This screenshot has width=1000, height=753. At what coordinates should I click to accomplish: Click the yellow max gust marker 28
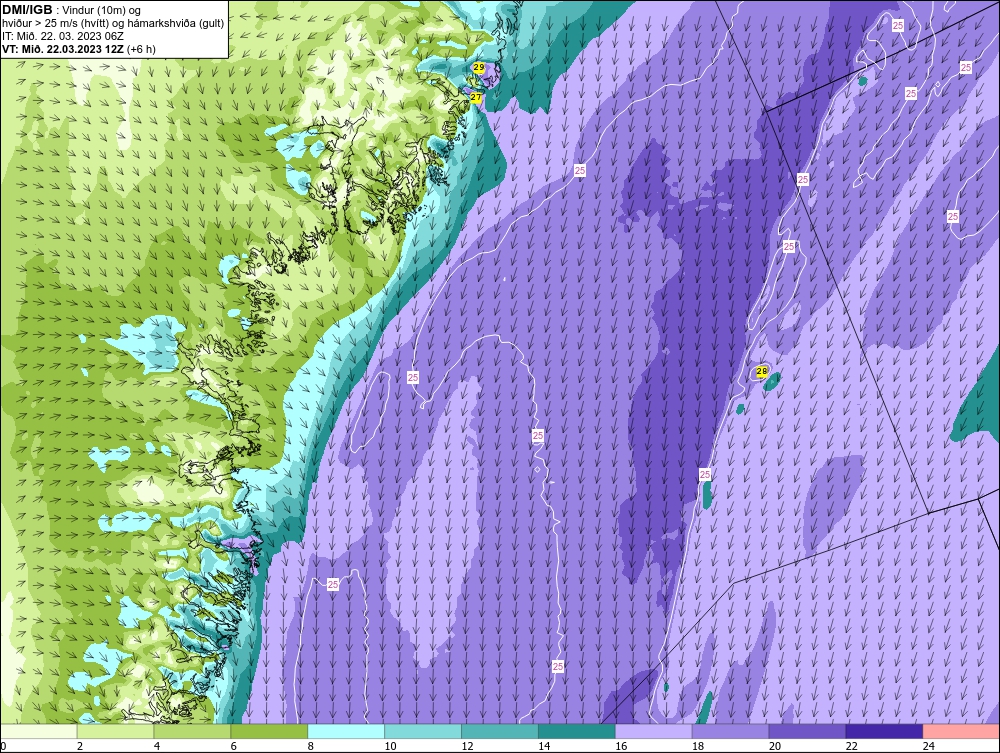pos(761,371)
